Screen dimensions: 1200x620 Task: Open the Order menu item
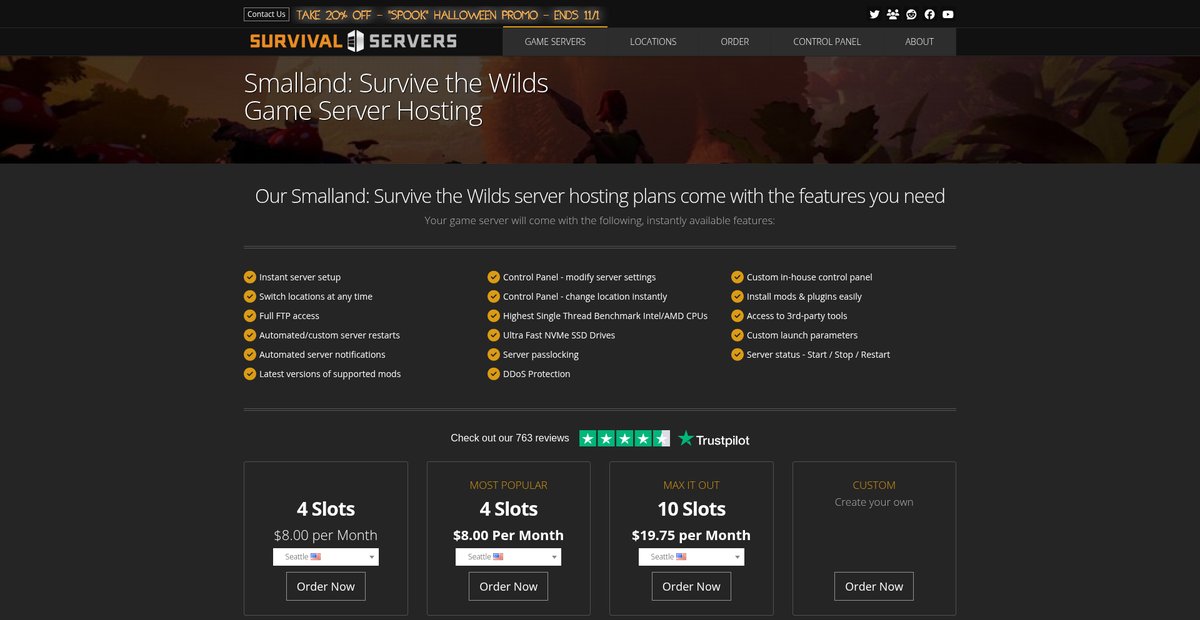[x=735, y=41]
